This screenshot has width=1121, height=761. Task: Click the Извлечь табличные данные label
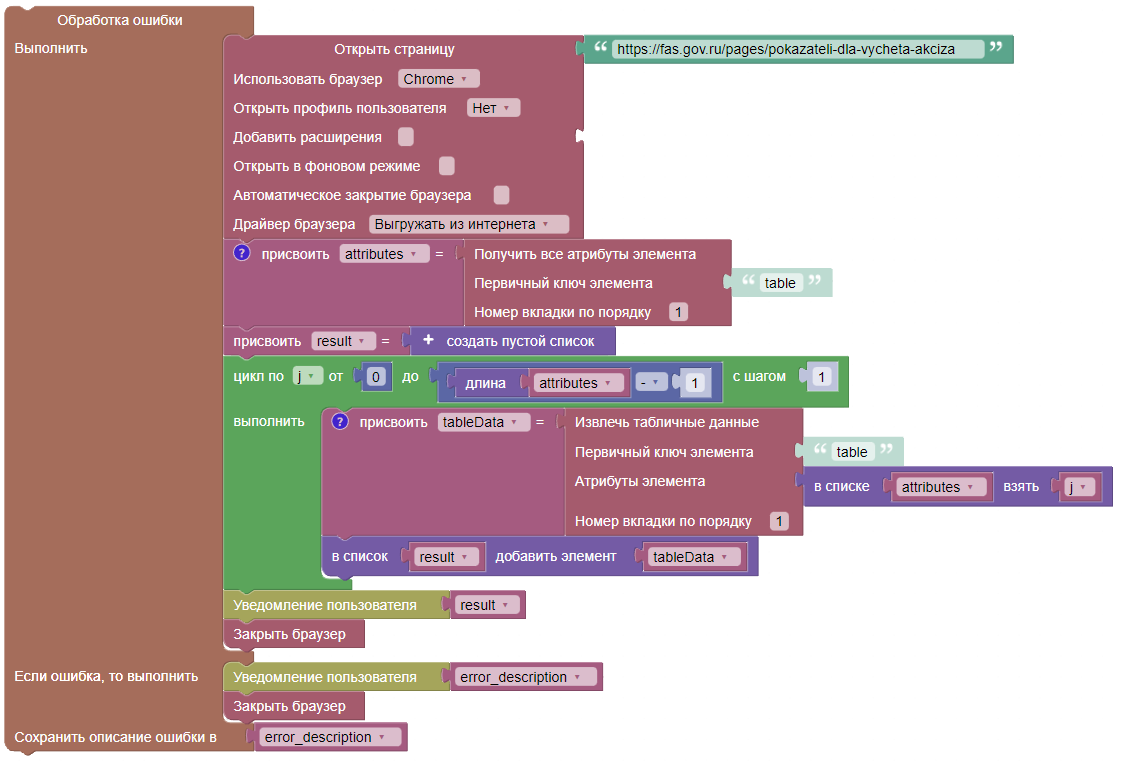click(667, 422)
